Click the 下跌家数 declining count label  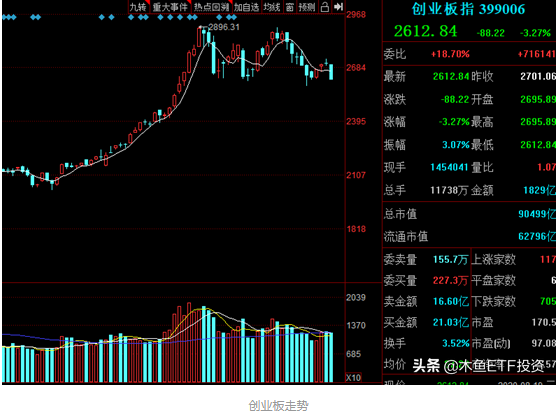click(493, 301)
